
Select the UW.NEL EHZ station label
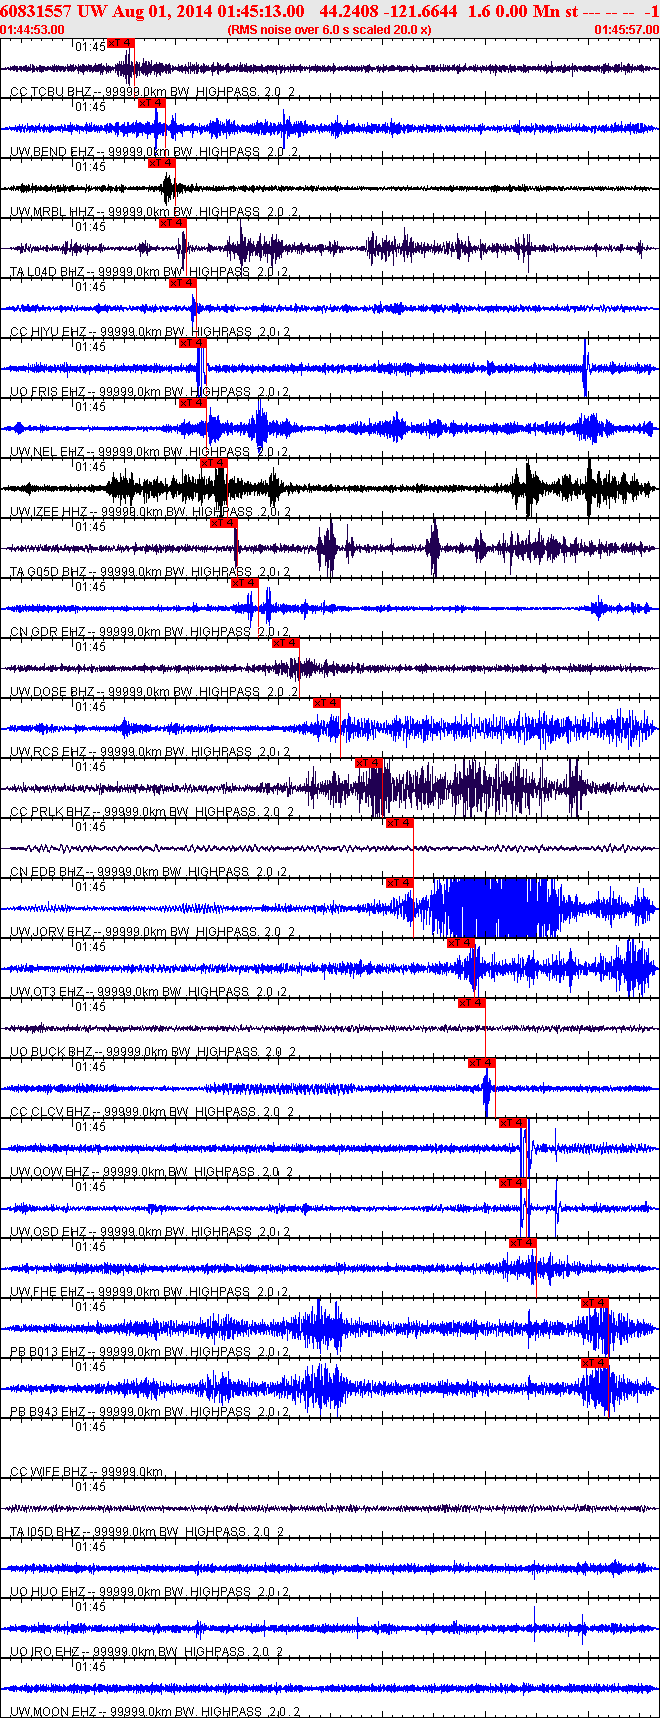48,452
